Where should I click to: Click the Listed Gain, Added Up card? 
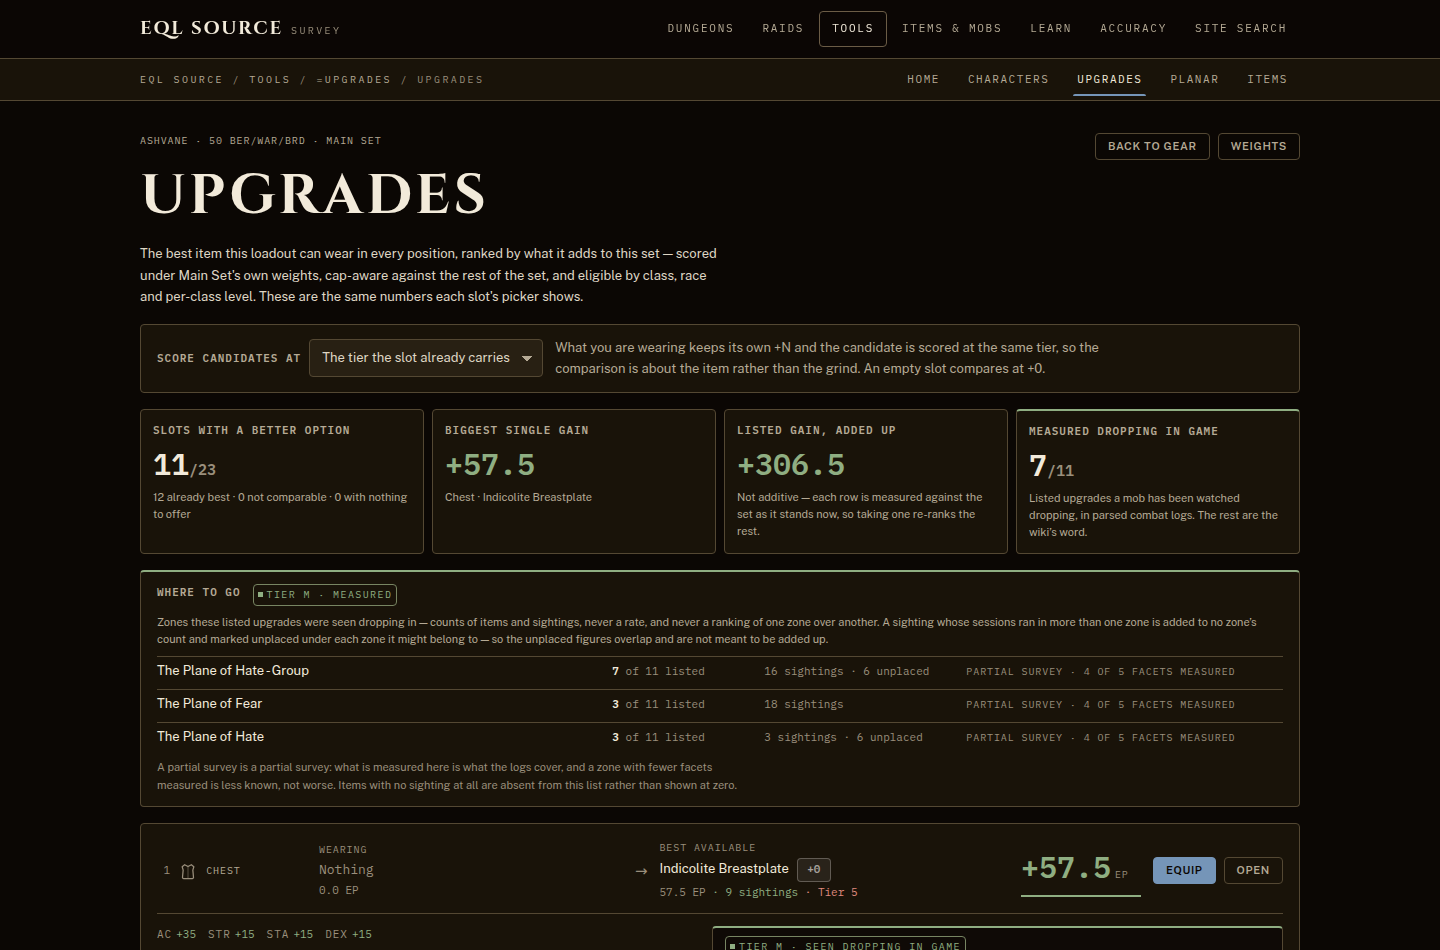click(x=866, y=481)
